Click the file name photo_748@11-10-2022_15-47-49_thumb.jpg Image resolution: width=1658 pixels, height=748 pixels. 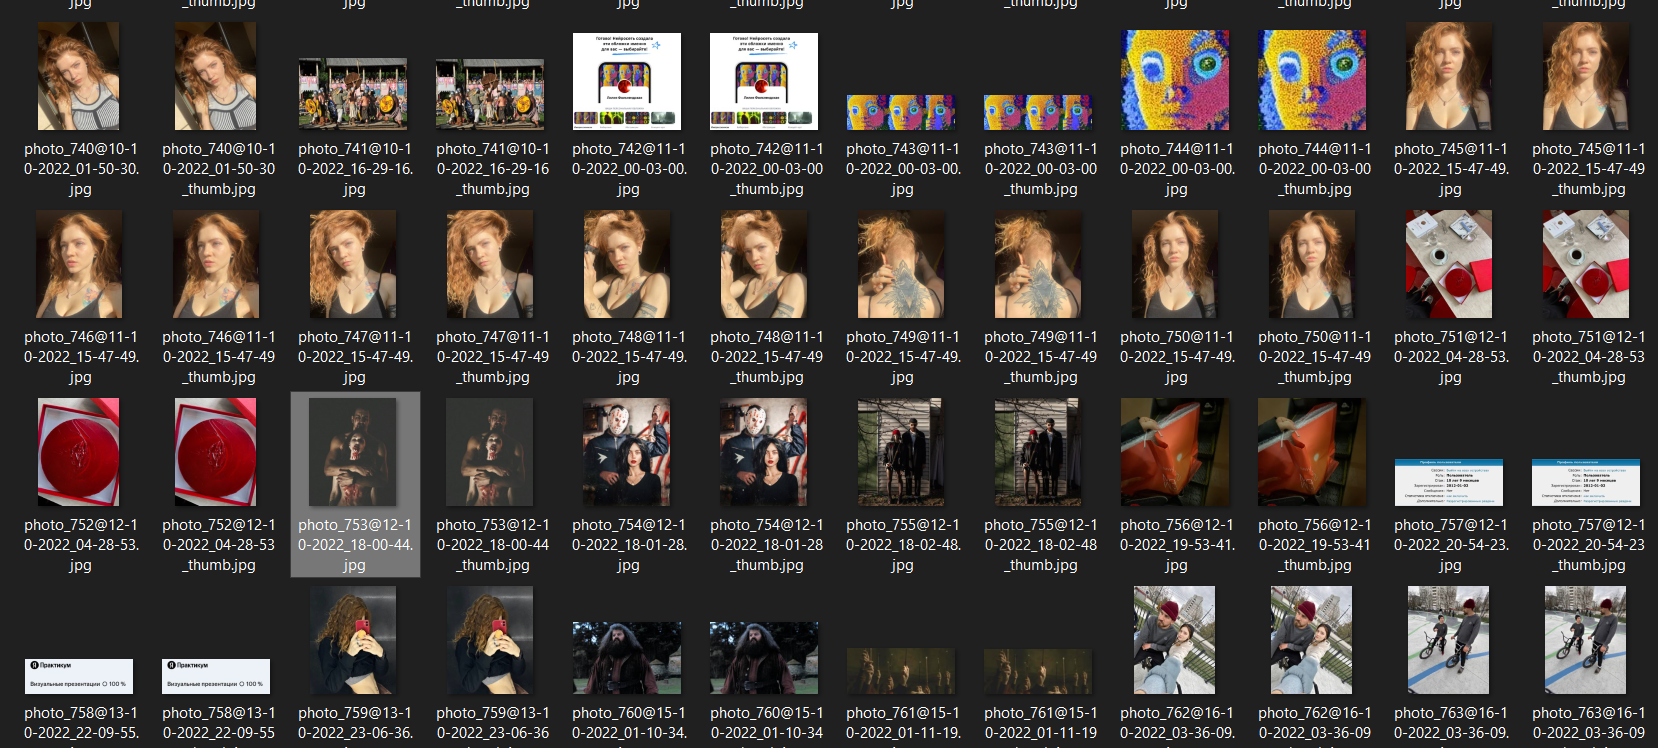point(767,357)
